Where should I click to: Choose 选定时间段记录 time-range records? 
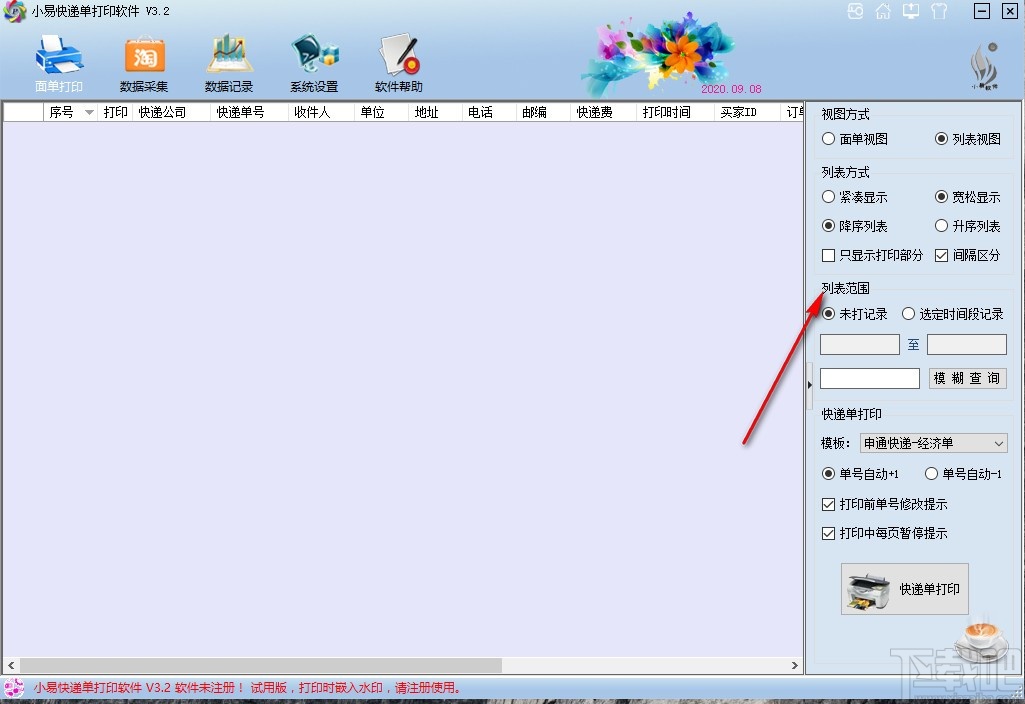coord(908,313)
